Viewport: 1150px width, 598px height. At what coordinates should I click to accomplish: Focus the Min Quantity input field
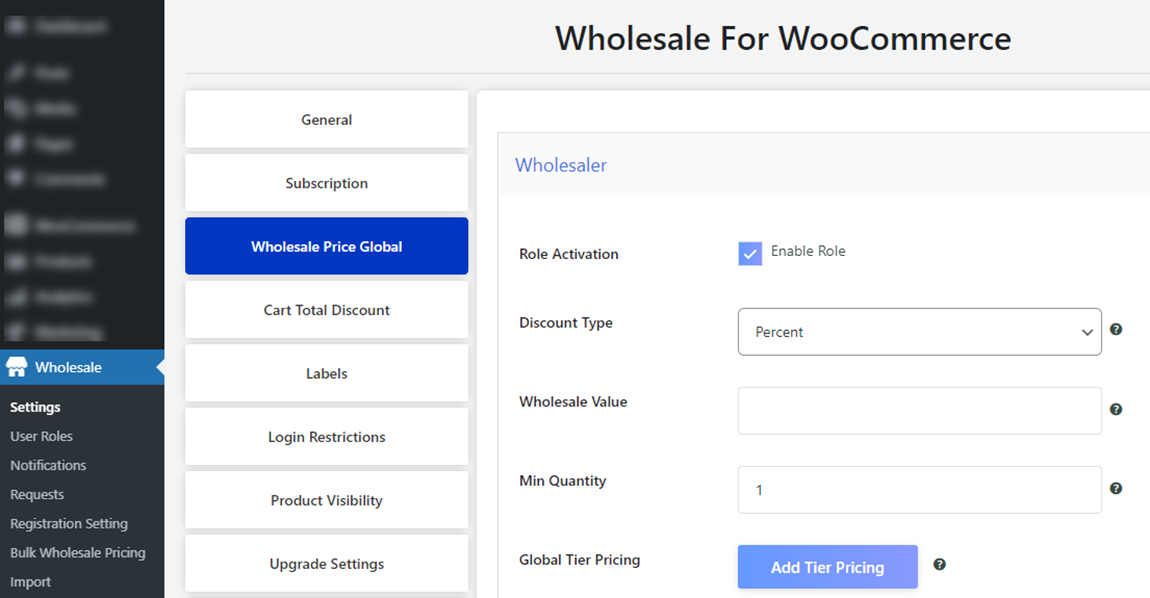tap(919, 490)
